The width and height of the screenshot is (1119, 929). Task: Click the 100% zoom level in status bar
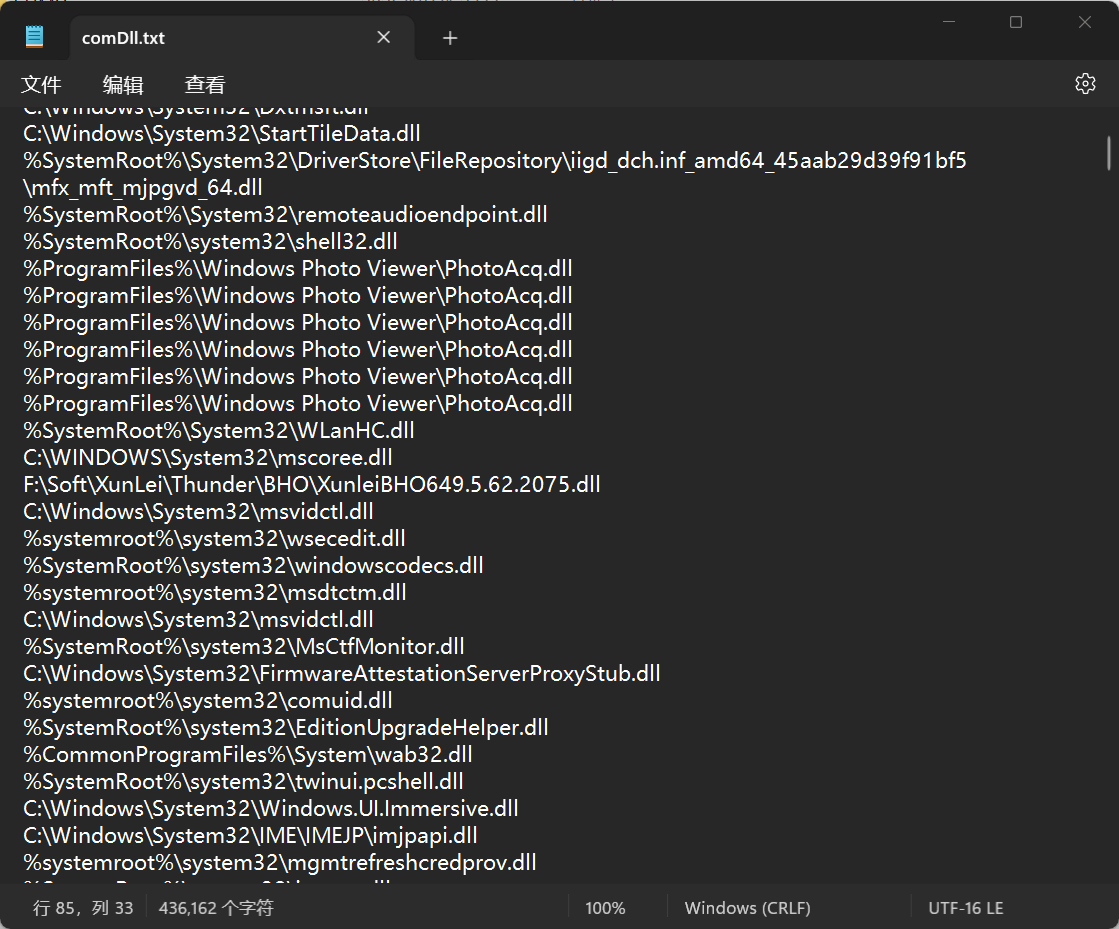605,908
